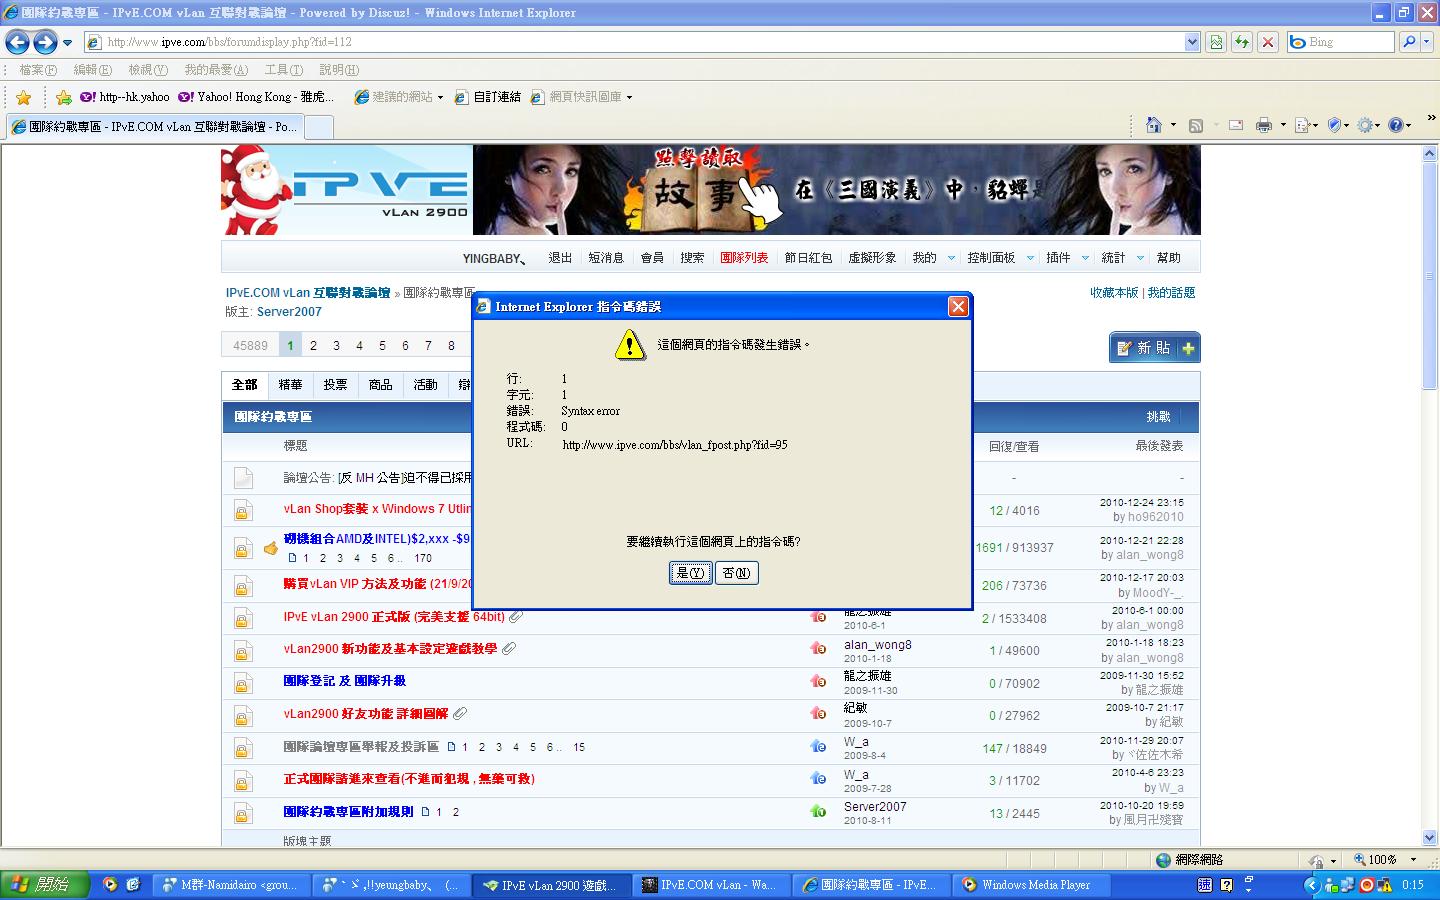Open the Favorites star panel
The width and height of the screenshot is (1440, 900).
(x=23, y=97)
